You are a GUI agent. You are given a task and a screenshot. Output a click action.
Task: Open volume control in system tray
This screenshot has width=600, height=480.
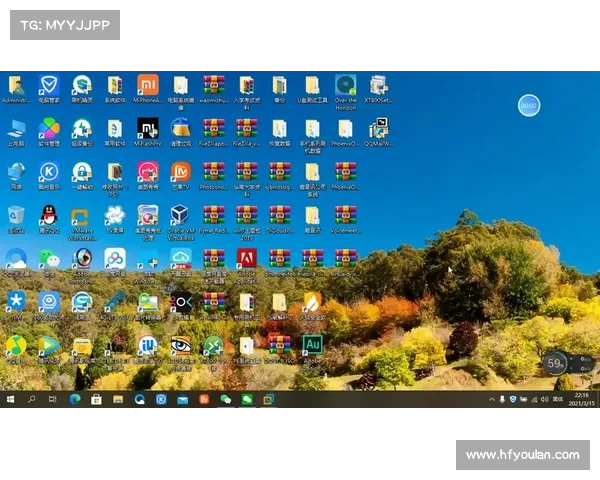(x=545, y=400)
